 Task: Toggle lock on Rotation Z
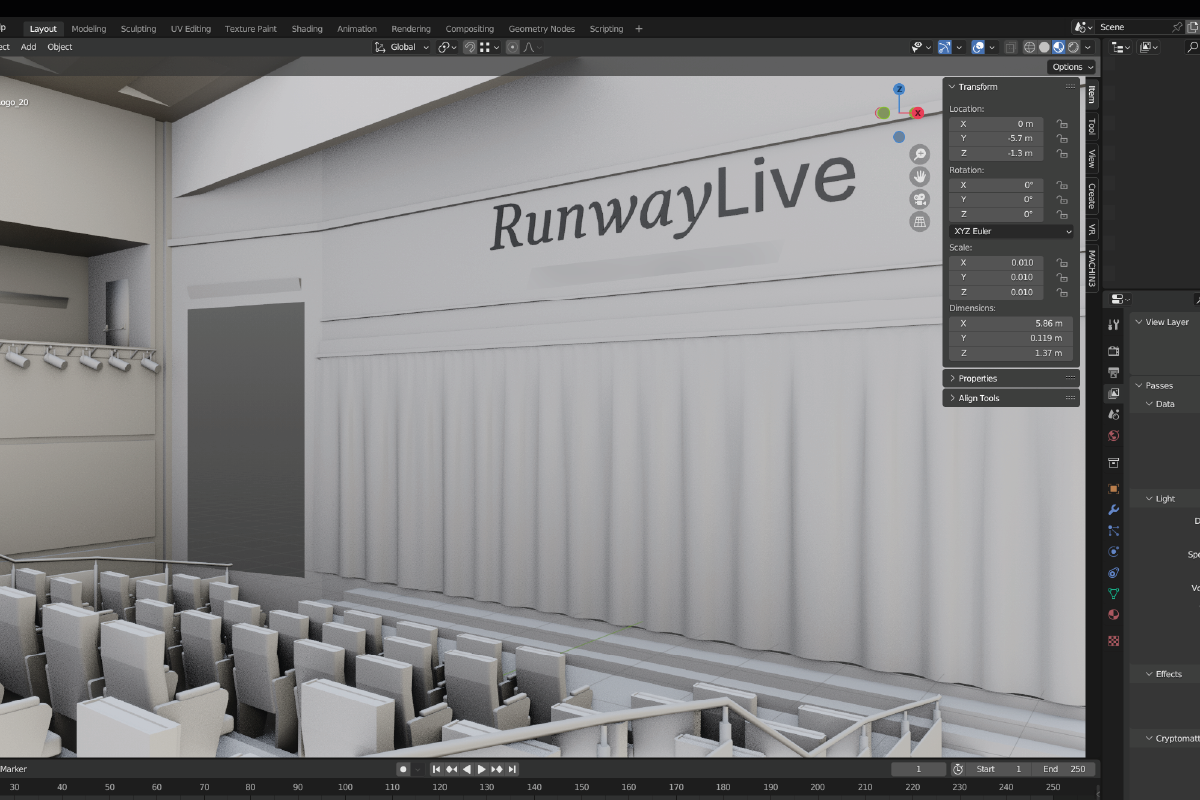[1062, 214]
